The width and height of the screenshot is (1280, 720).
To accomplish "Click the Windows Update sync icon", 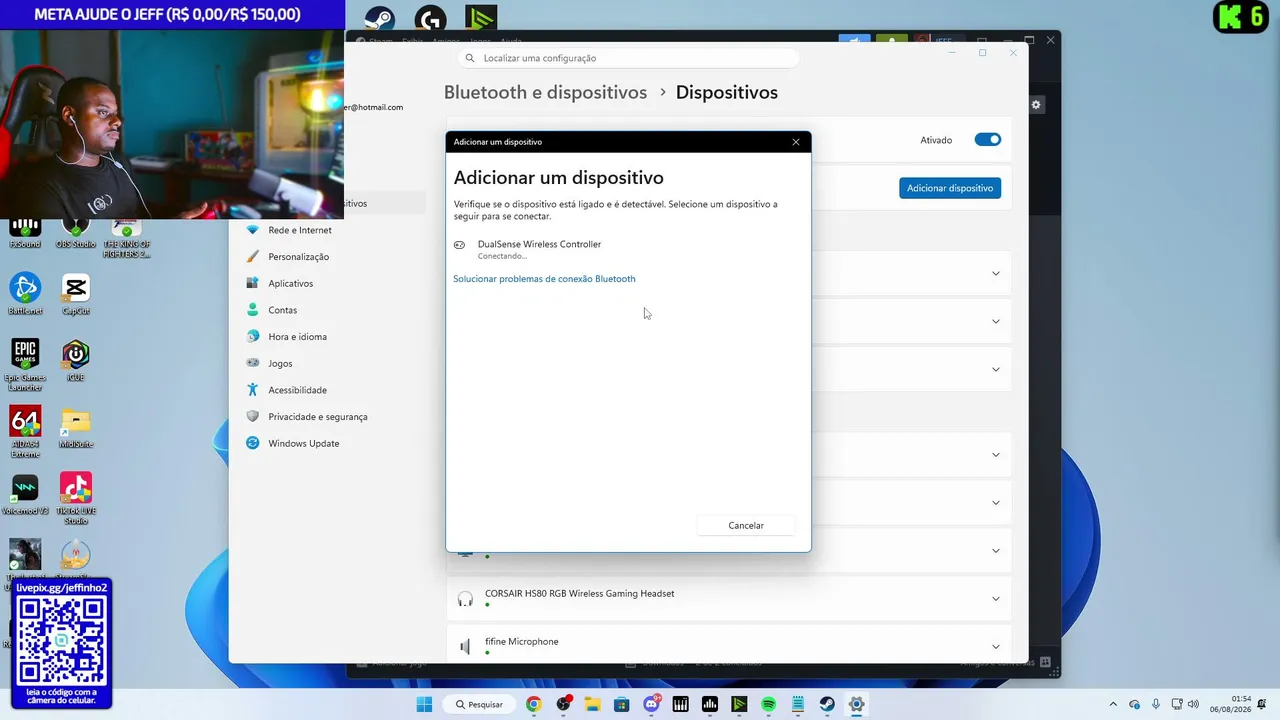I will 252,443.
